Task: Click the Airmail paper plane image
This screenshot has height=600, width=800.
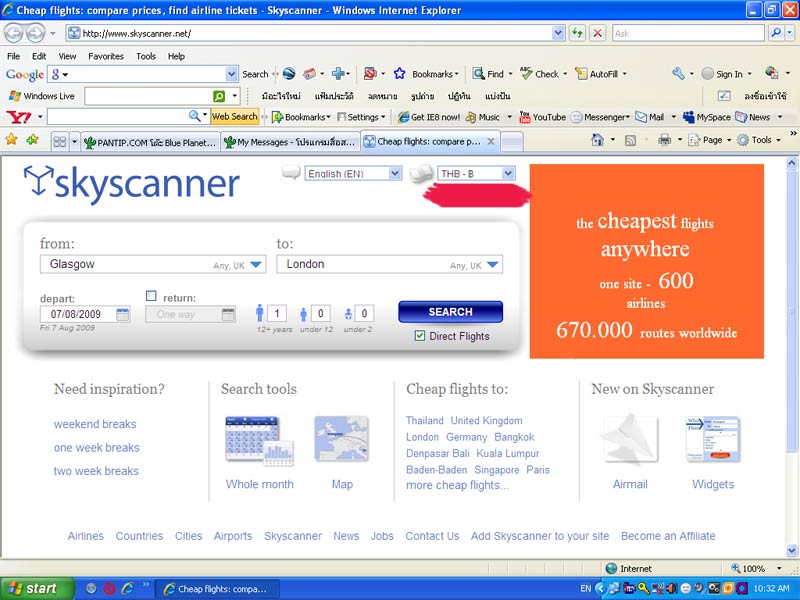Action: (630, 439)
